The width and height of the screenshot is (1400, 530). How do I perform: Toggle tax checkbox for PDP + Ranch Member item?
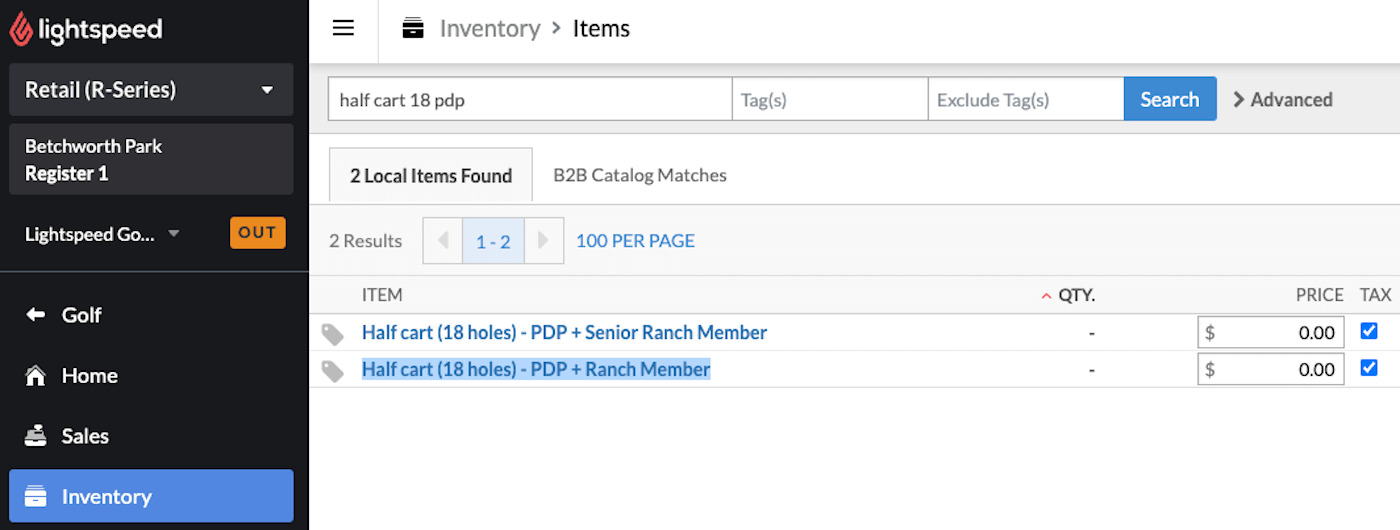point(1369,368)
